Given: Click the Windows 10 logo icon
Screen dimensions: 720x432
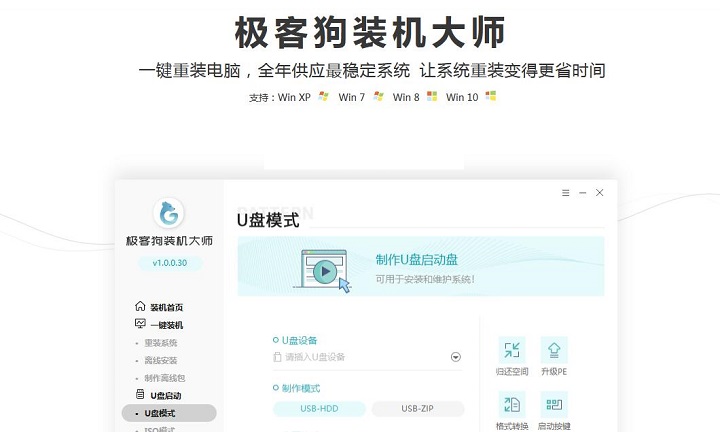Looking at the screenshot, I should click(x=491, y=96).
